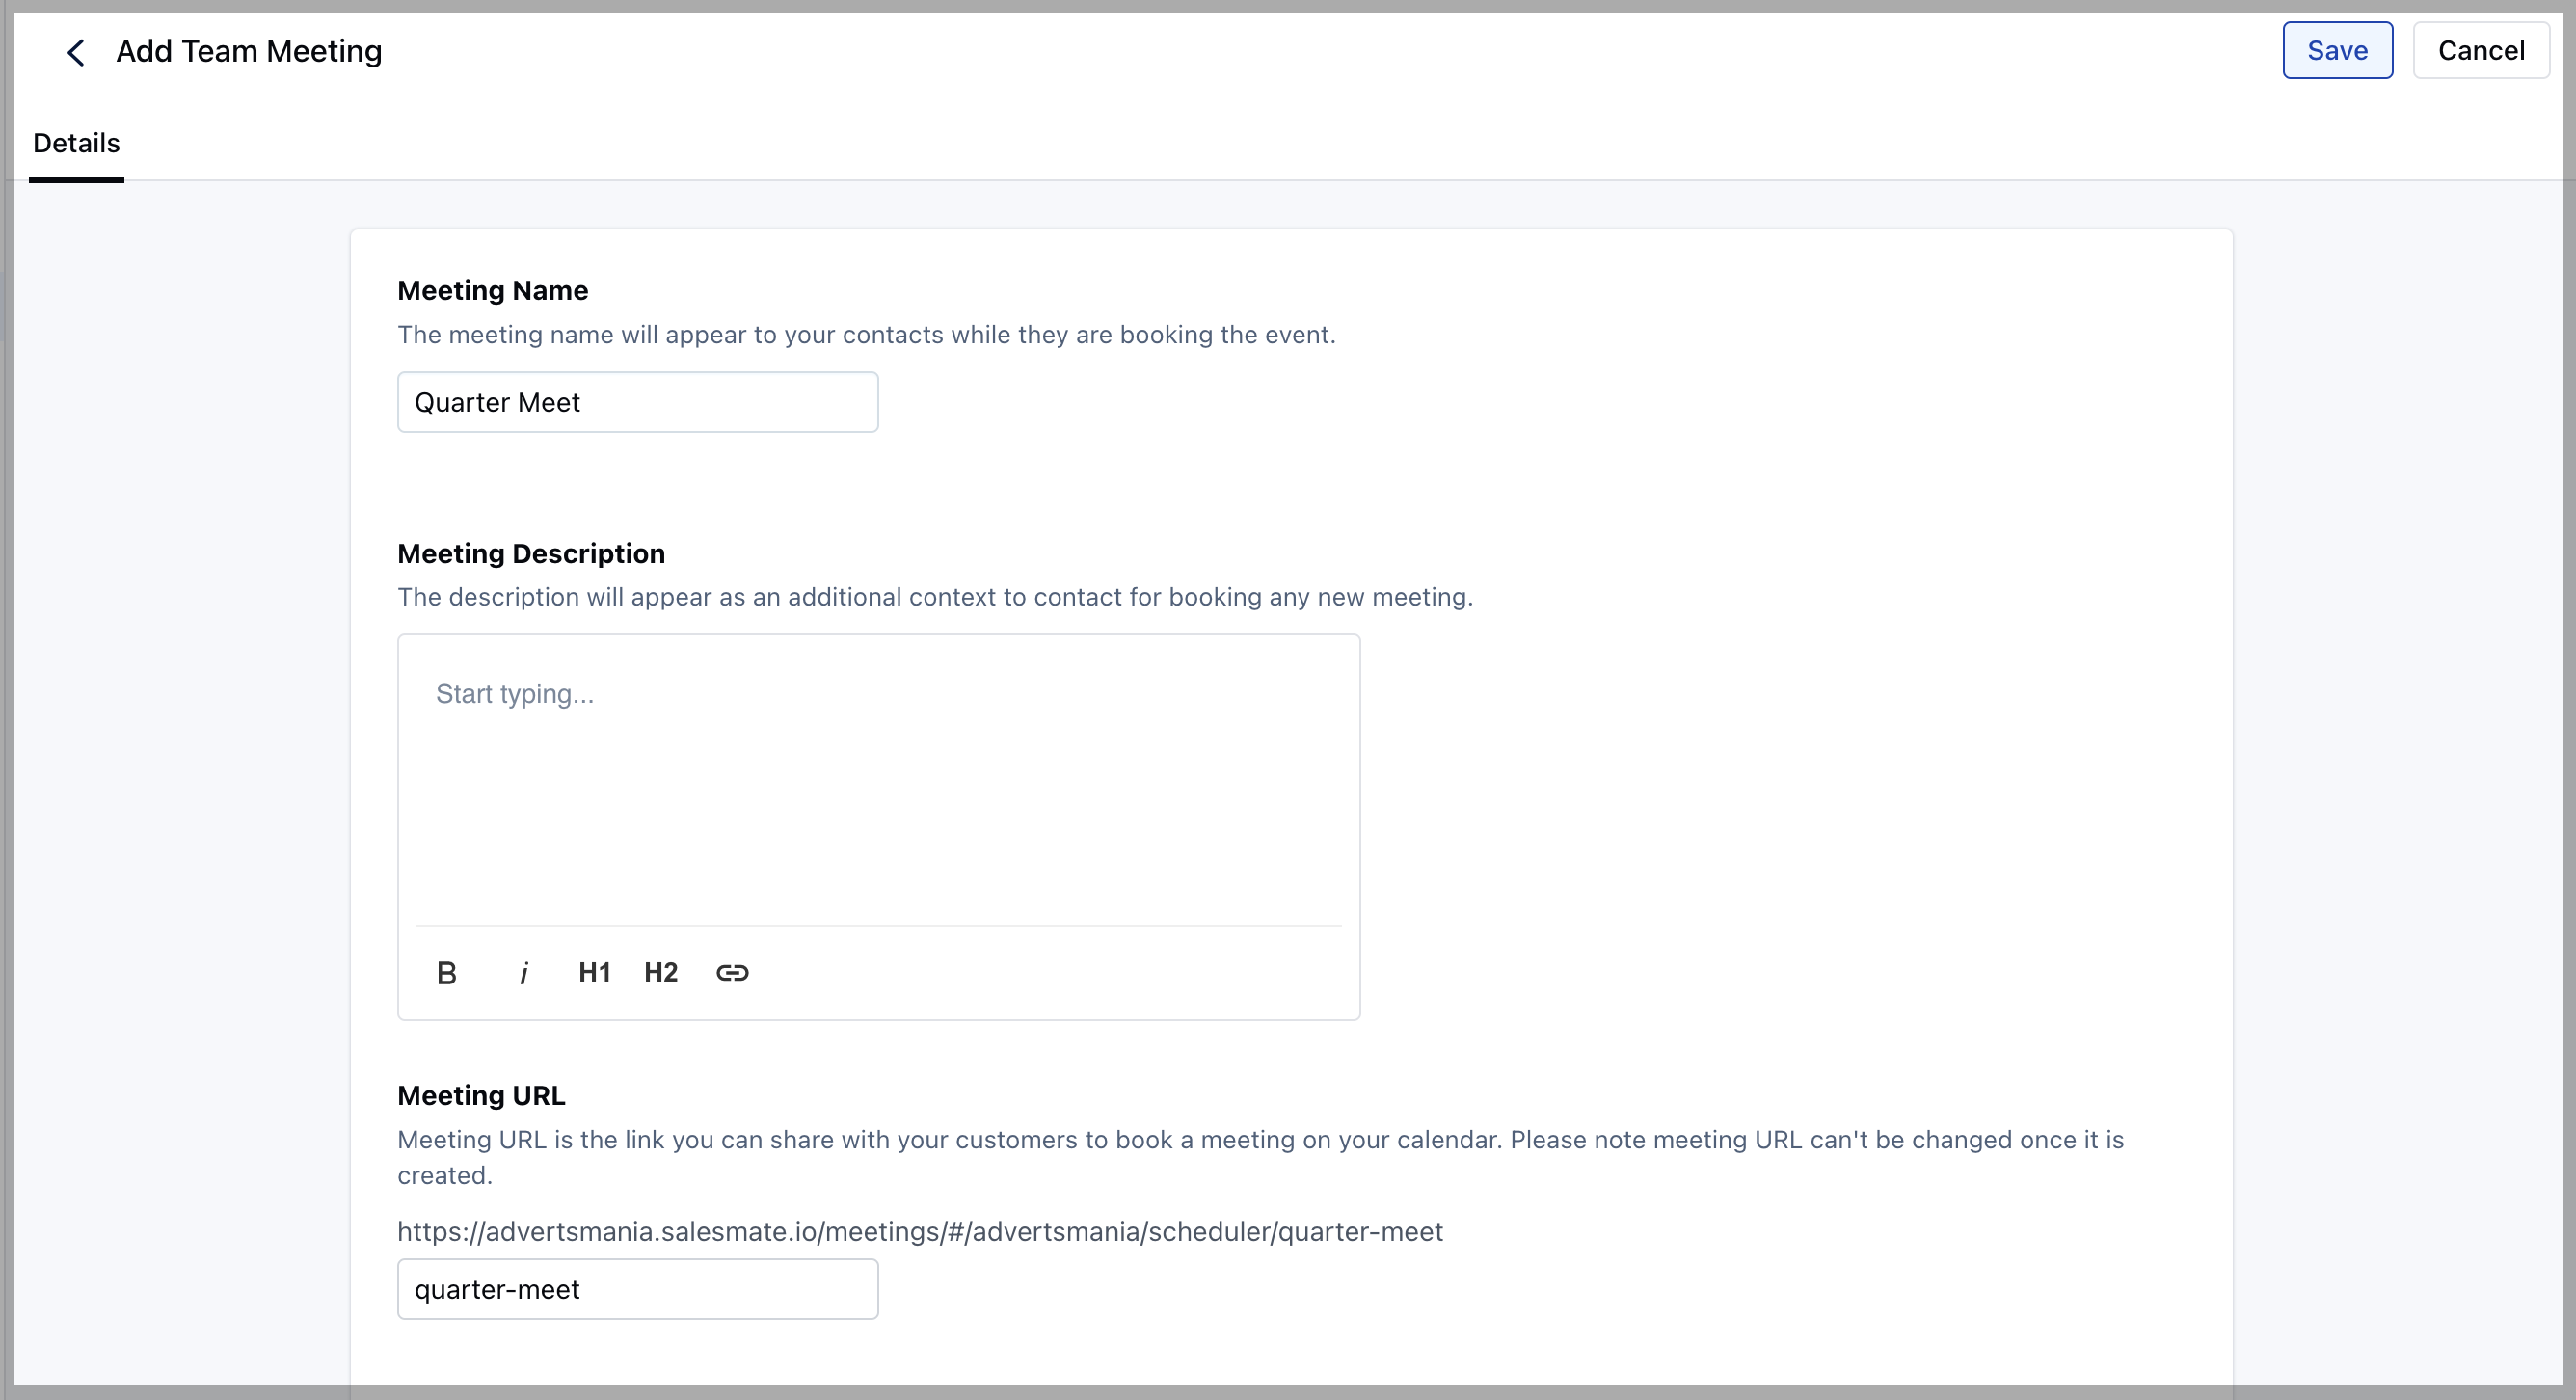Switch to the Details tab
Screen dimensions: 2576x1400
(76, 143)
